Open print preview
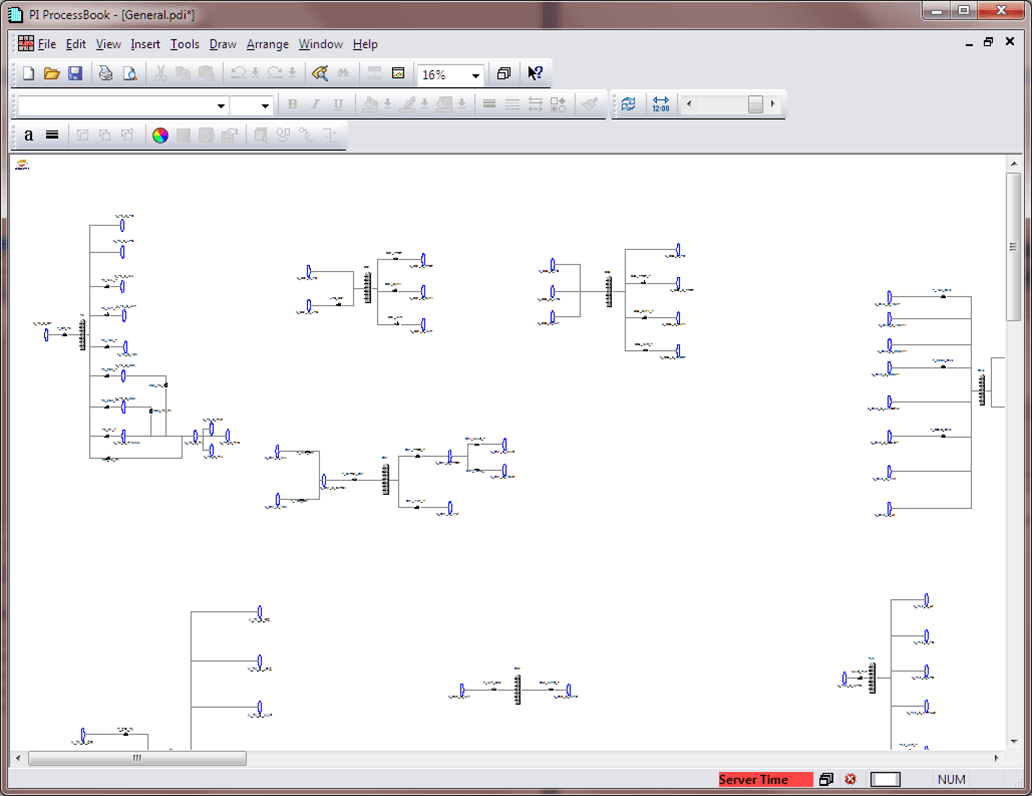This screenshot has width=1032, height=796. click(130, 73)
